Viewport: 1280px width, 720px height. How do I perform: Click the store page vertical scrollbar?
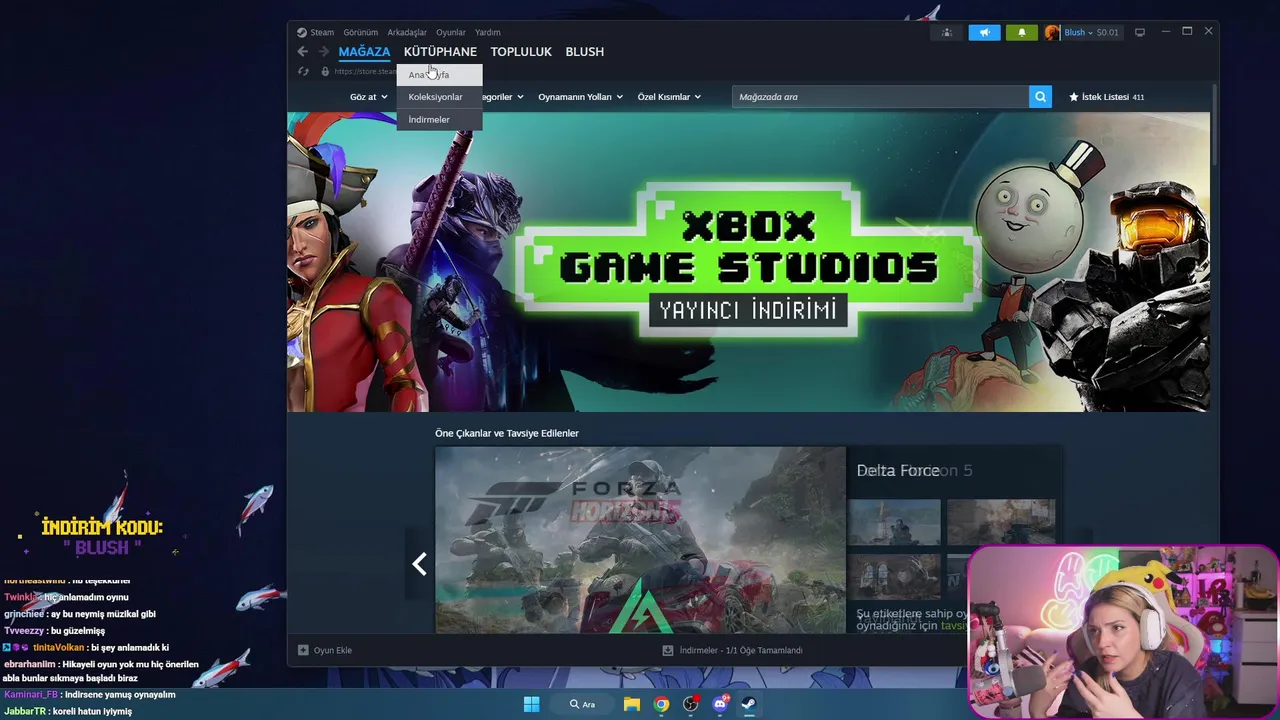[1214, 125]
